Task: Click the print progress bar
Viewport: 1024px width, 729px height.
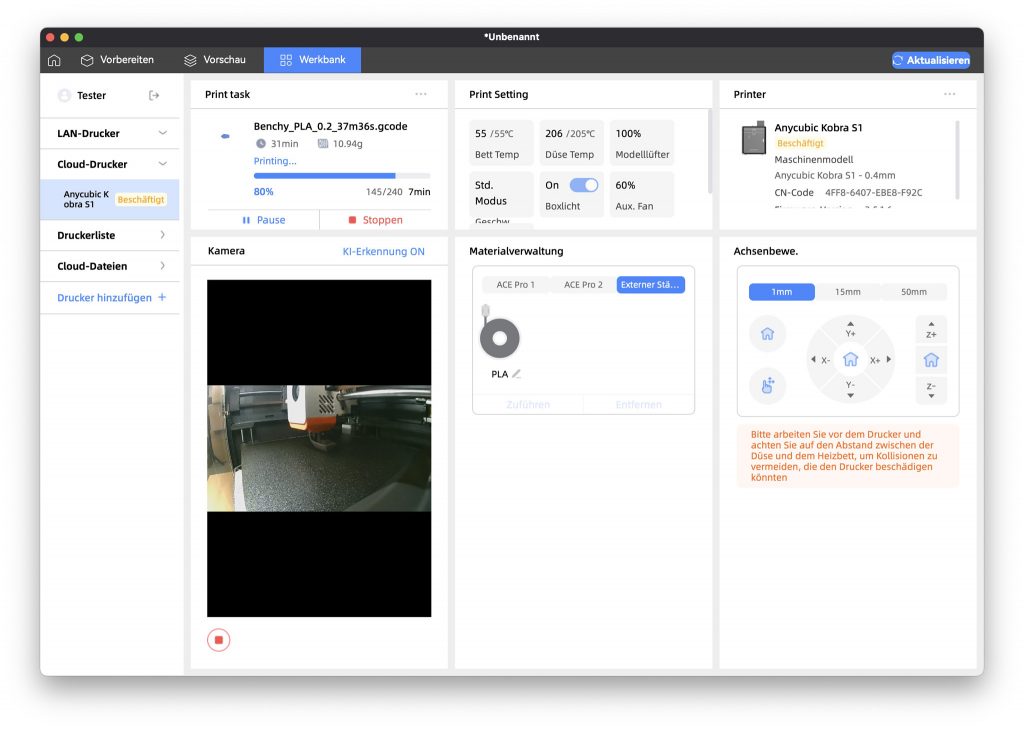Action: [342, 176]
